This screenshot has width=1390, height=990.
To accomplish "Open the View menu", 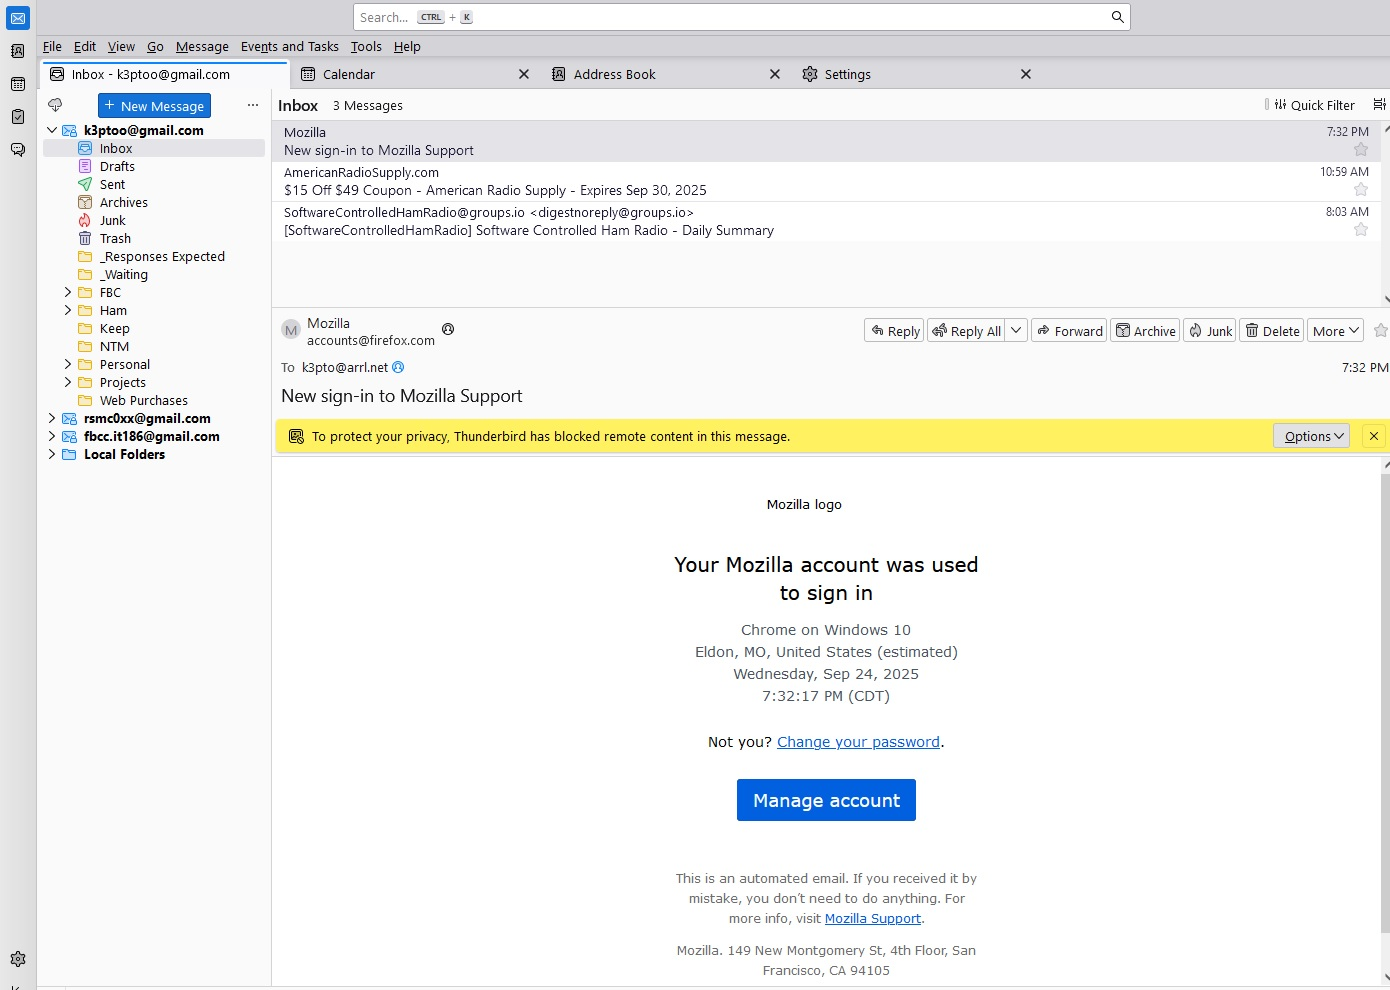I will coord(121,46).
